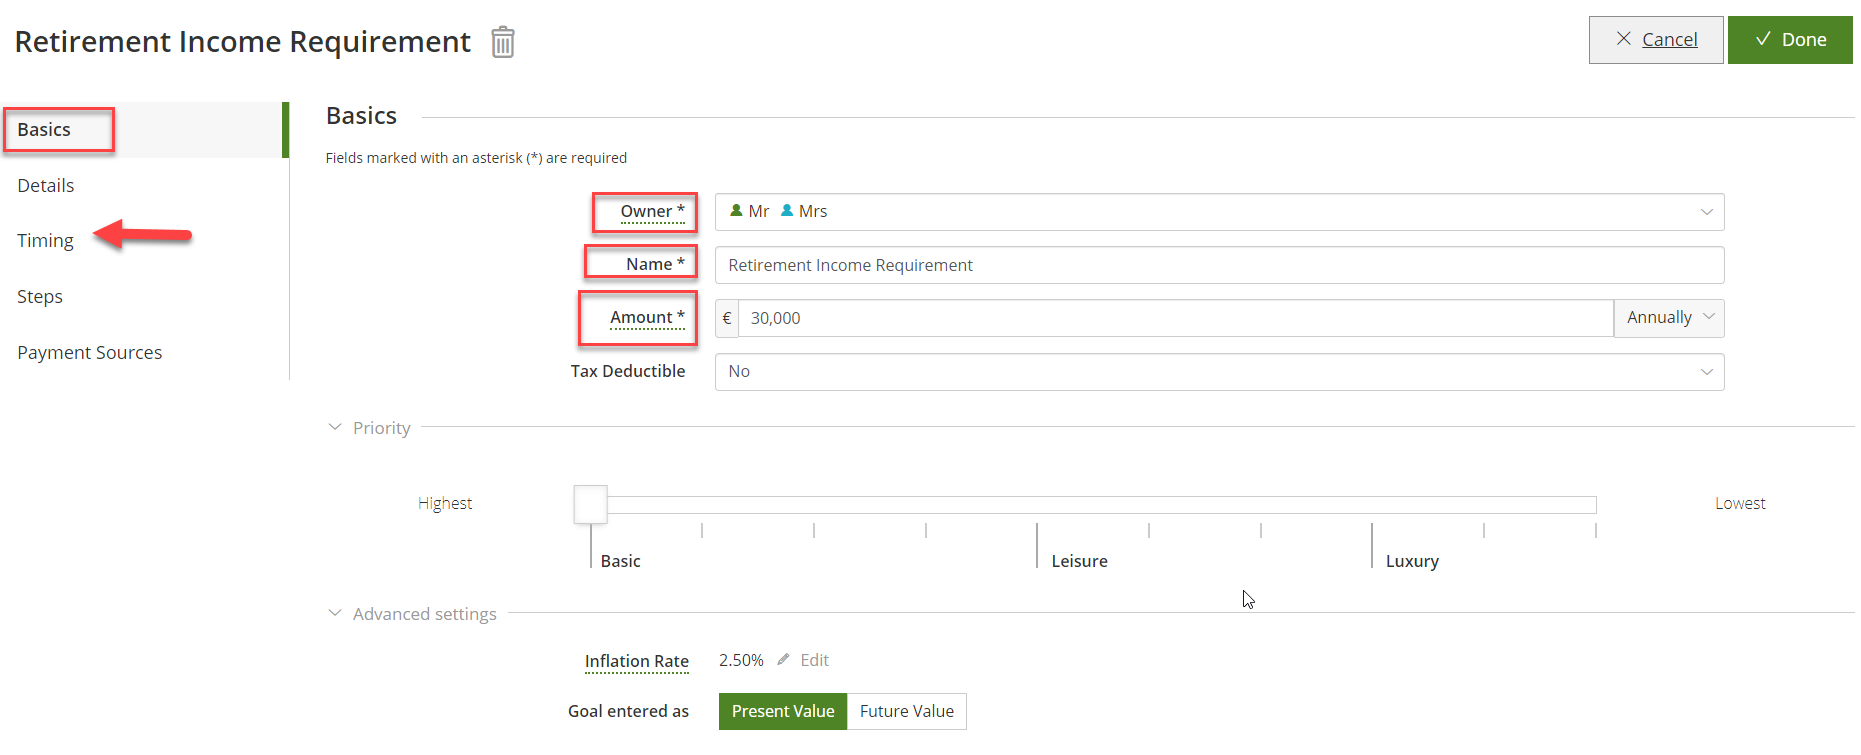Open the Annually frequency dropdown
Image resolution: width=1861 pixels, height=755 pixels.
pos(1669,318)
